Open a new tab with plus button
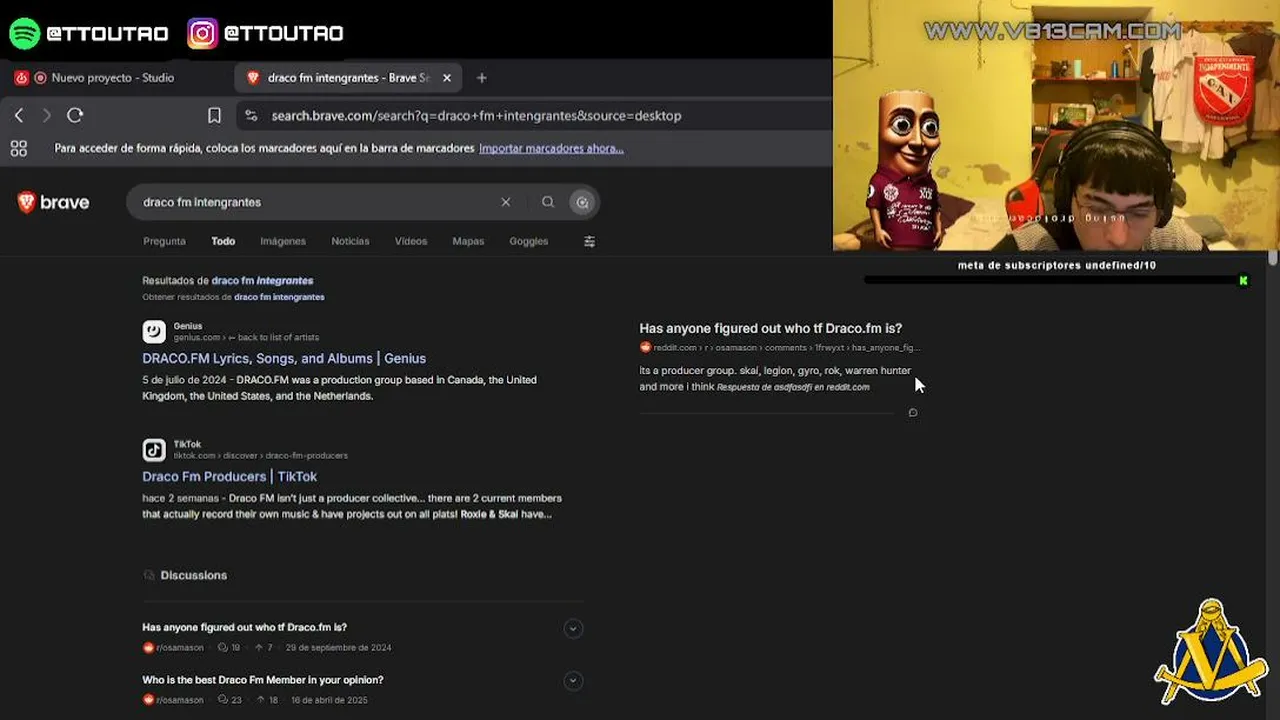The image size is (1280, 720). point(482,78)
